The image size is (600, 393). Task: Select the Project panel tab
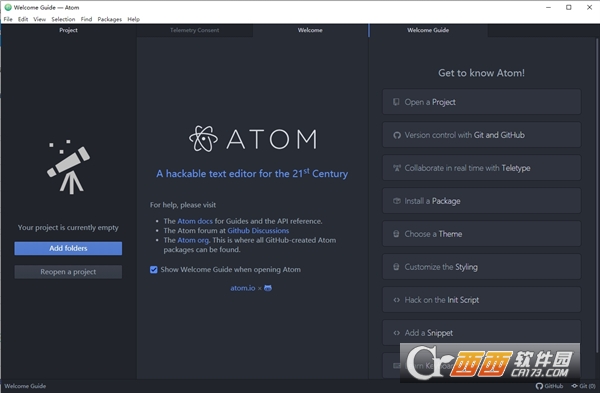click(68, 30)
